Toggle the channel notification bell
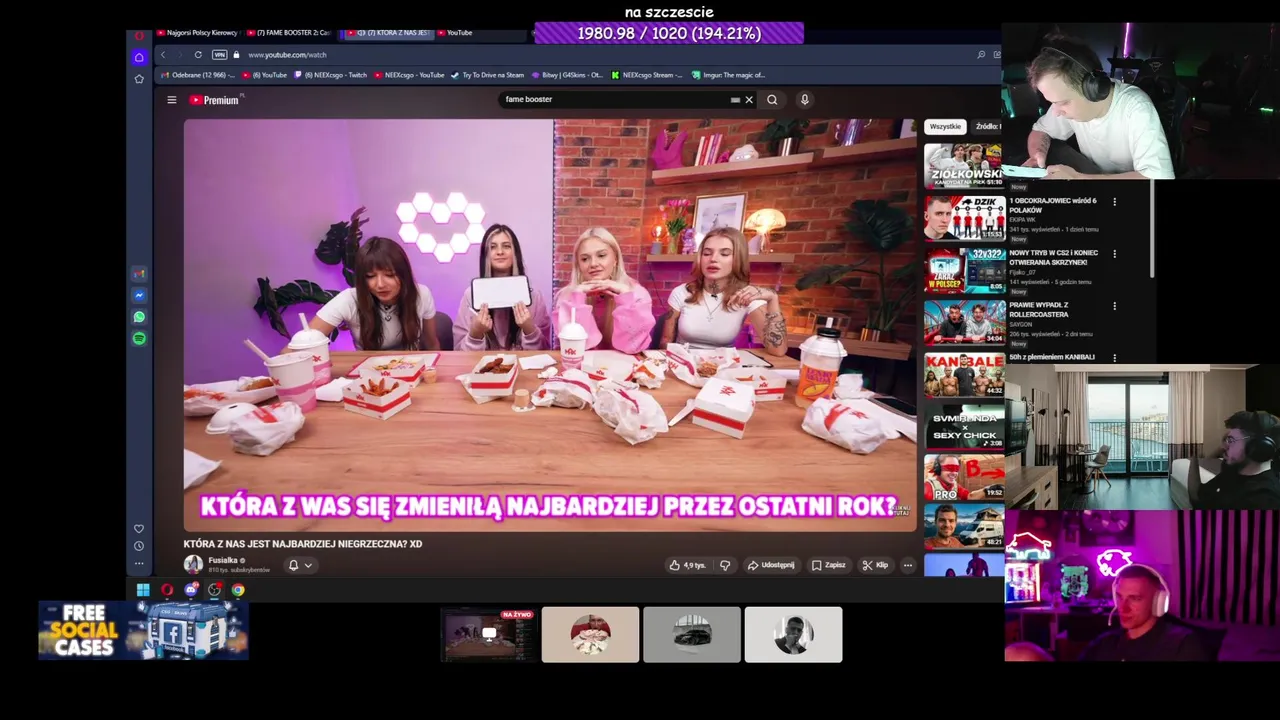Screen dimensions: 1280x720 point(293,565)
